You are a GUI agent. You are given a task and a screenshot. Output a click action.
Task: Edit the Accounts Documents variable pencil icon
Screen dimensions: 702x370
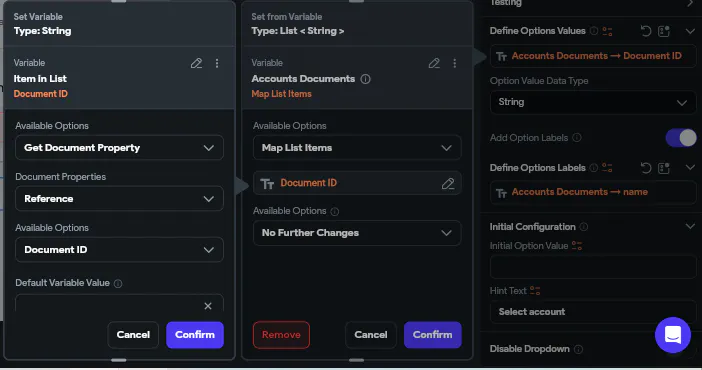[x=434, y=63]
